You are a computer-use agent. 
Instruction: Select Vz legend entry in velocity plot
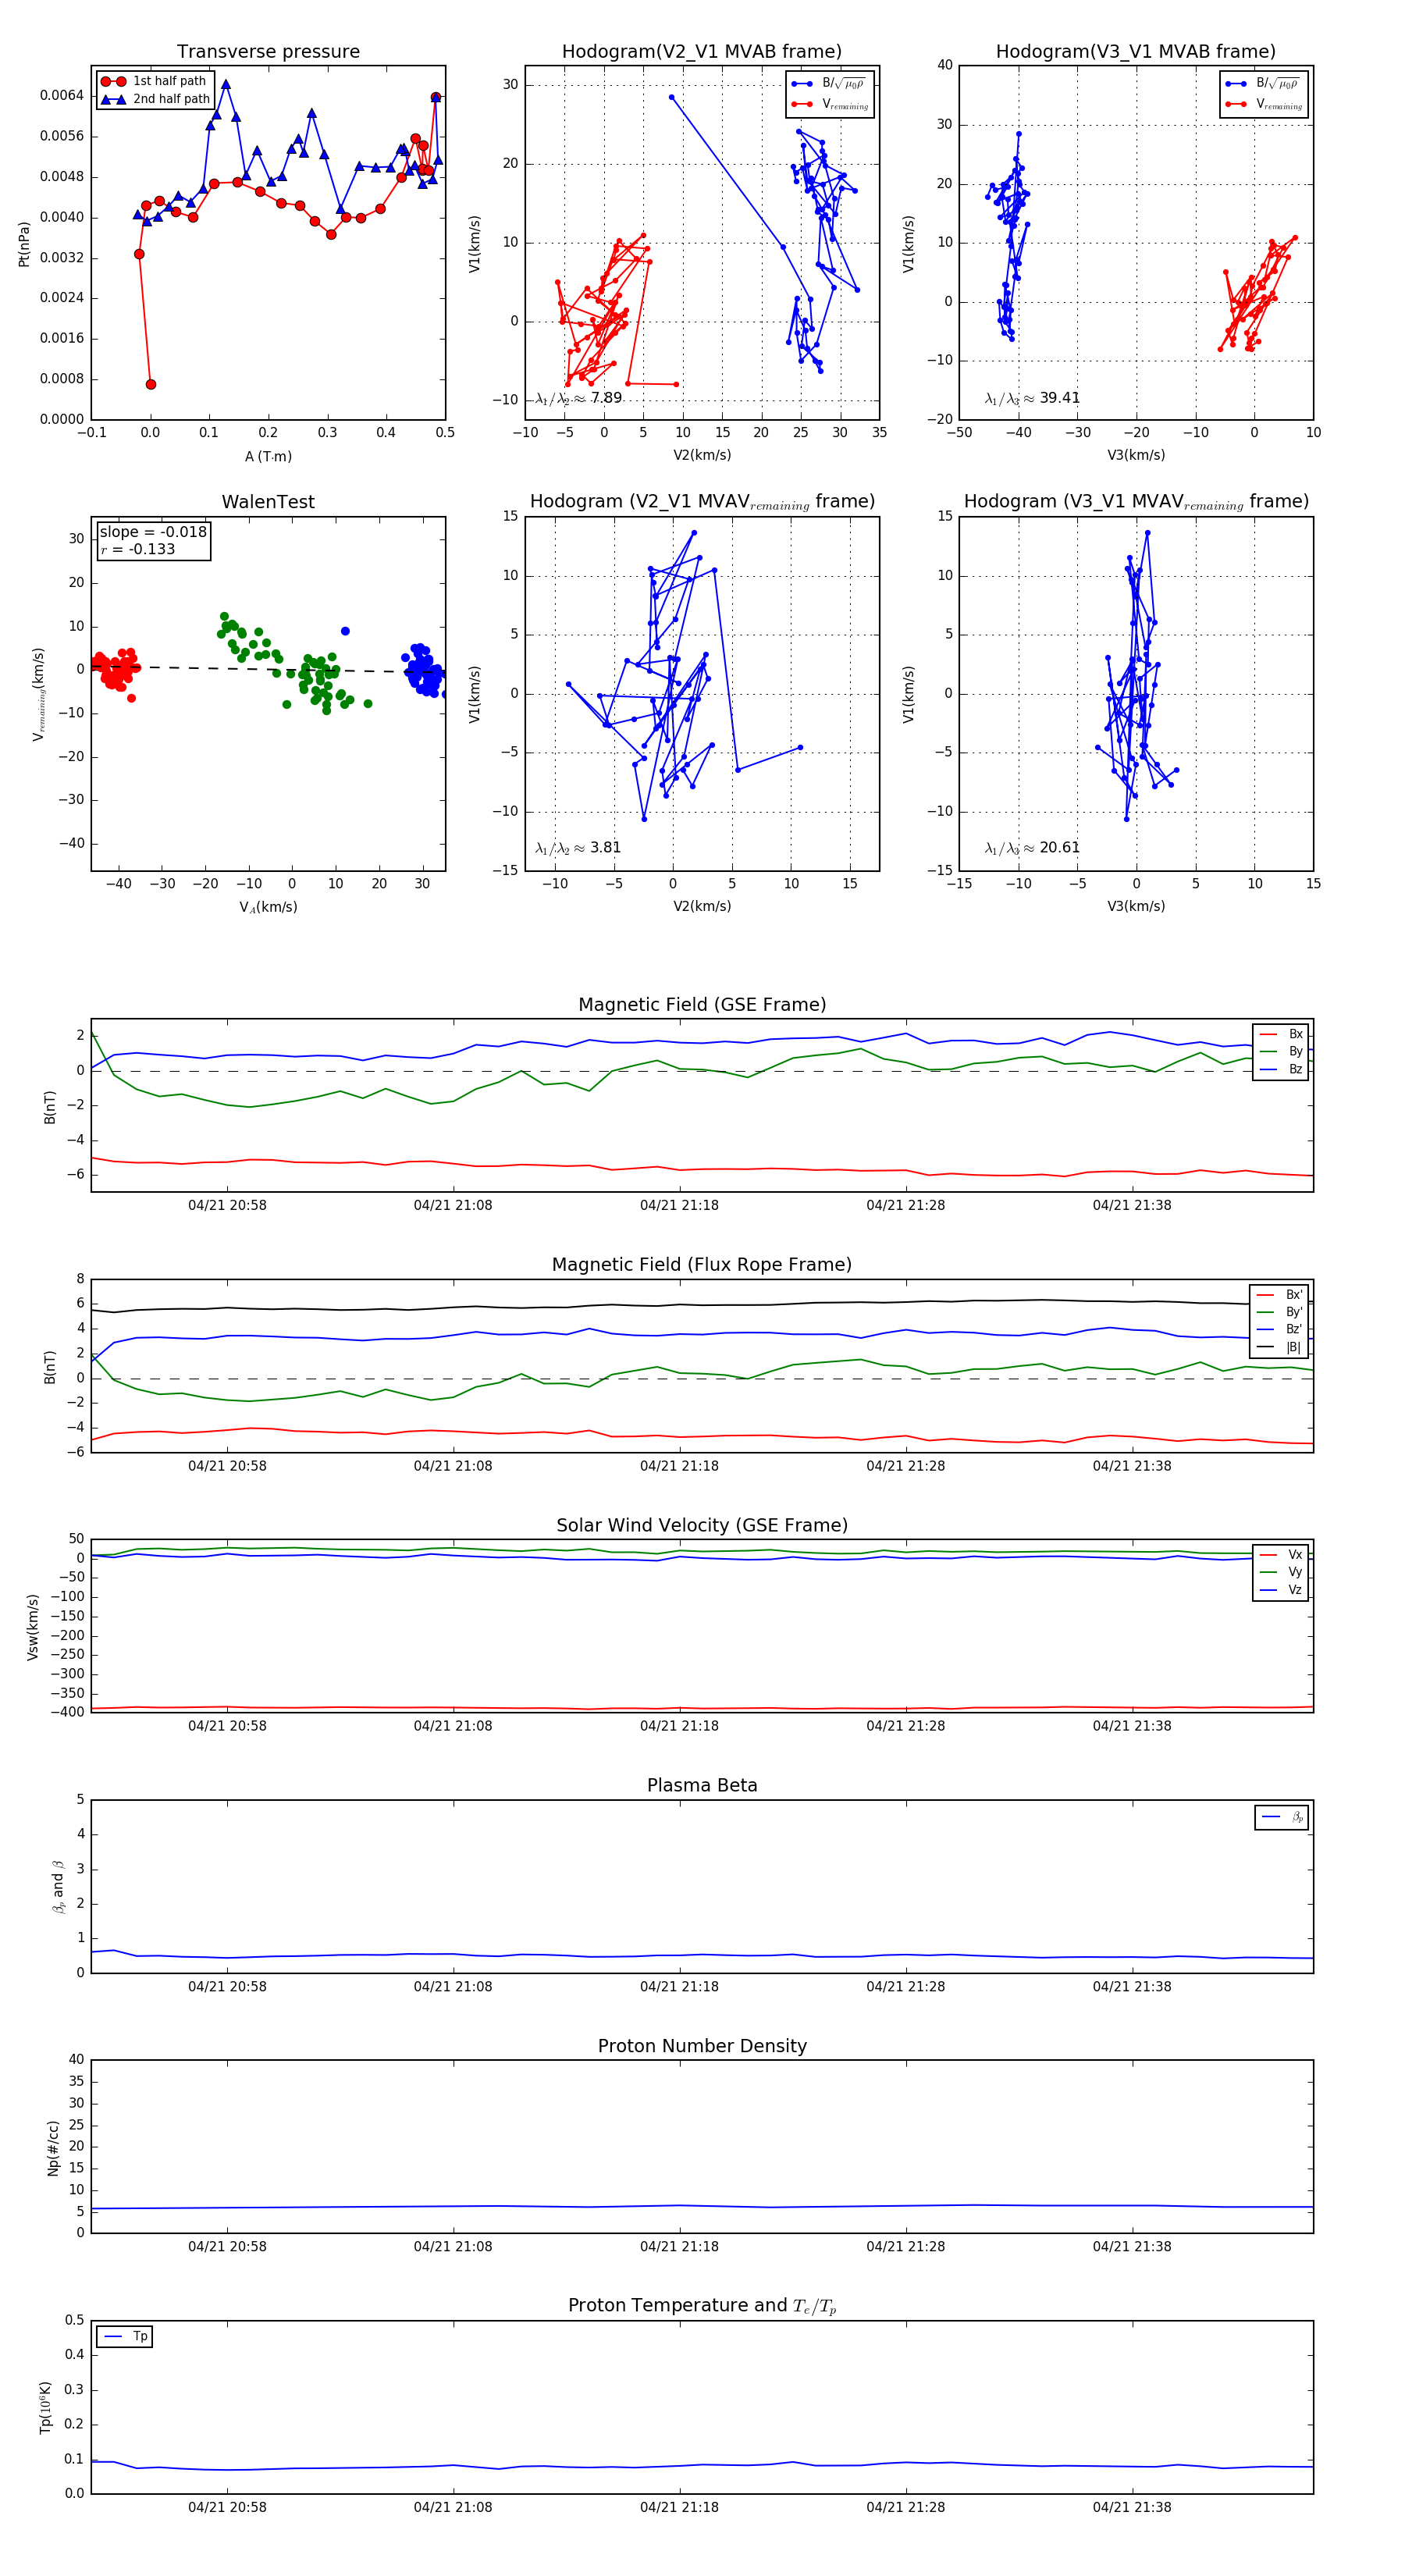1282,1590
